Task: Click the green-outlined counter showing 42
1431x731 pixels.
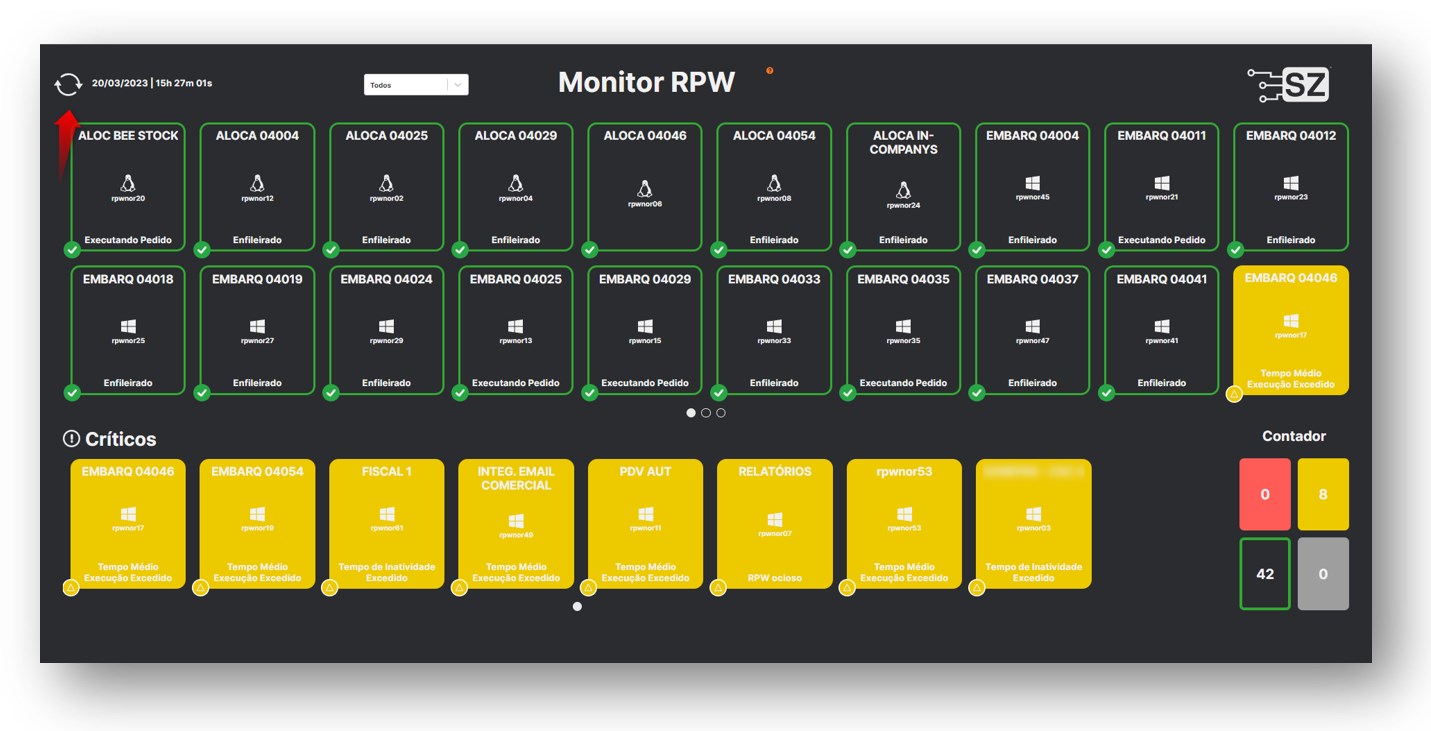Action: [x=1264, y=574]
